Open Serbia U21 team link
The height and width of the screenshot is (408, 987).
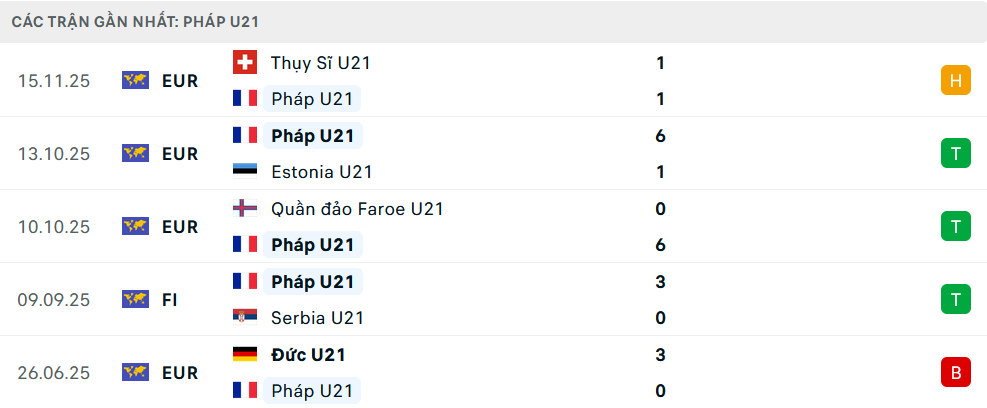click(317, 318)
